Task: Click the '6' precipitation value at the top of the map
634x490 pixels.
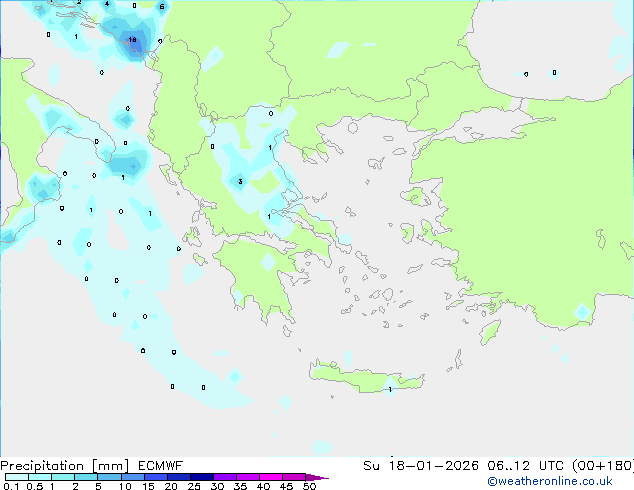Action: click(162, 6)
